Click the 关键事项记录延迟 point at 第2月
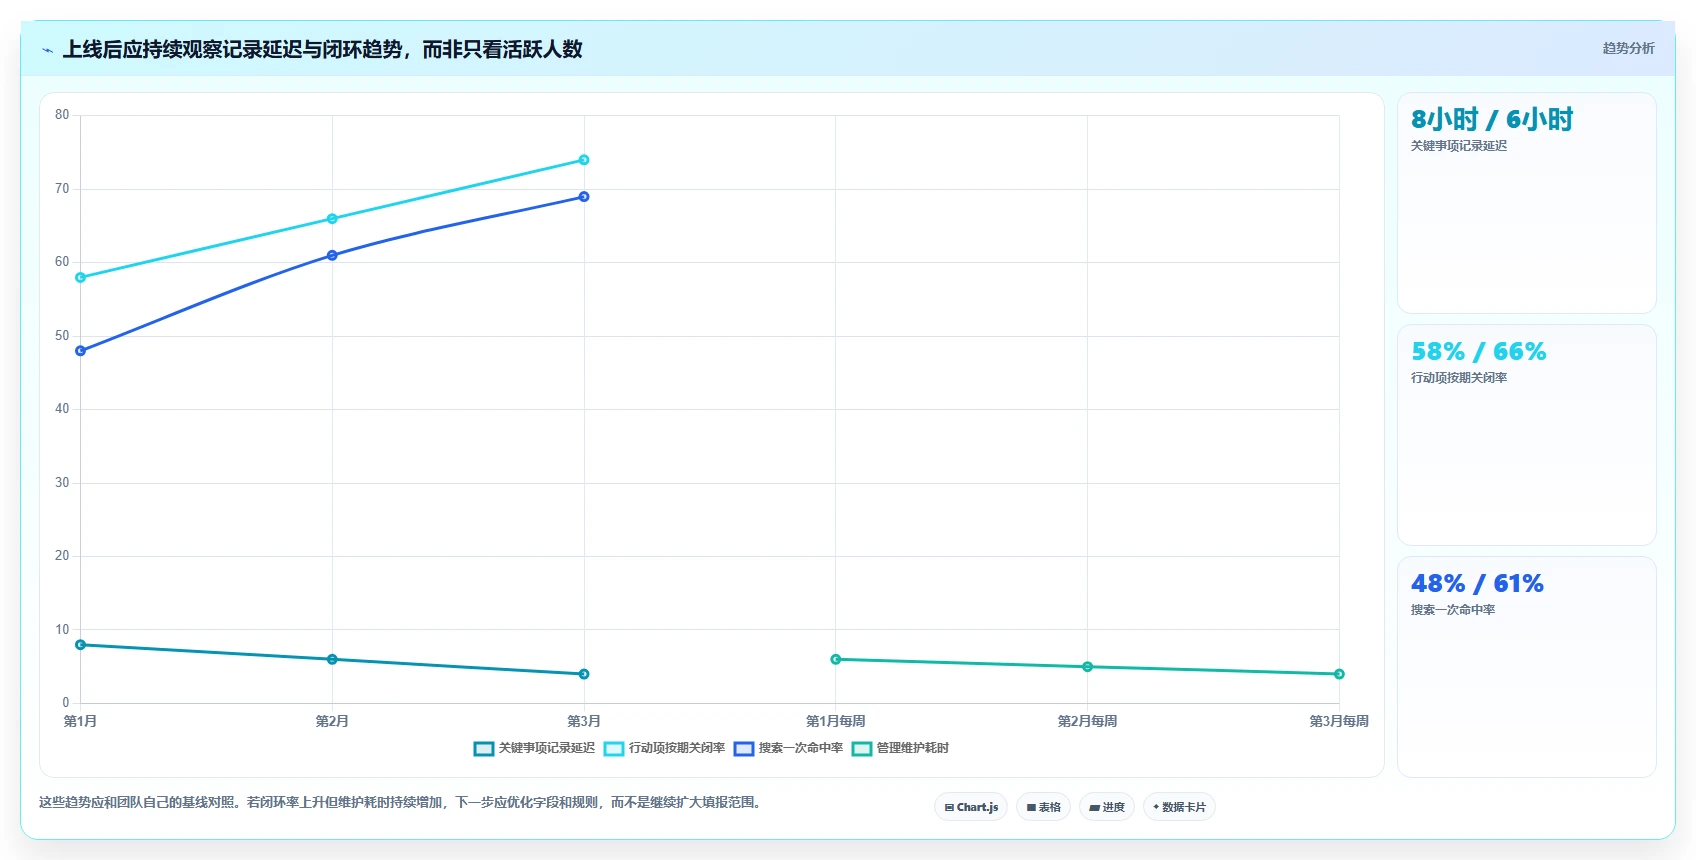 [x=332, y=659]
